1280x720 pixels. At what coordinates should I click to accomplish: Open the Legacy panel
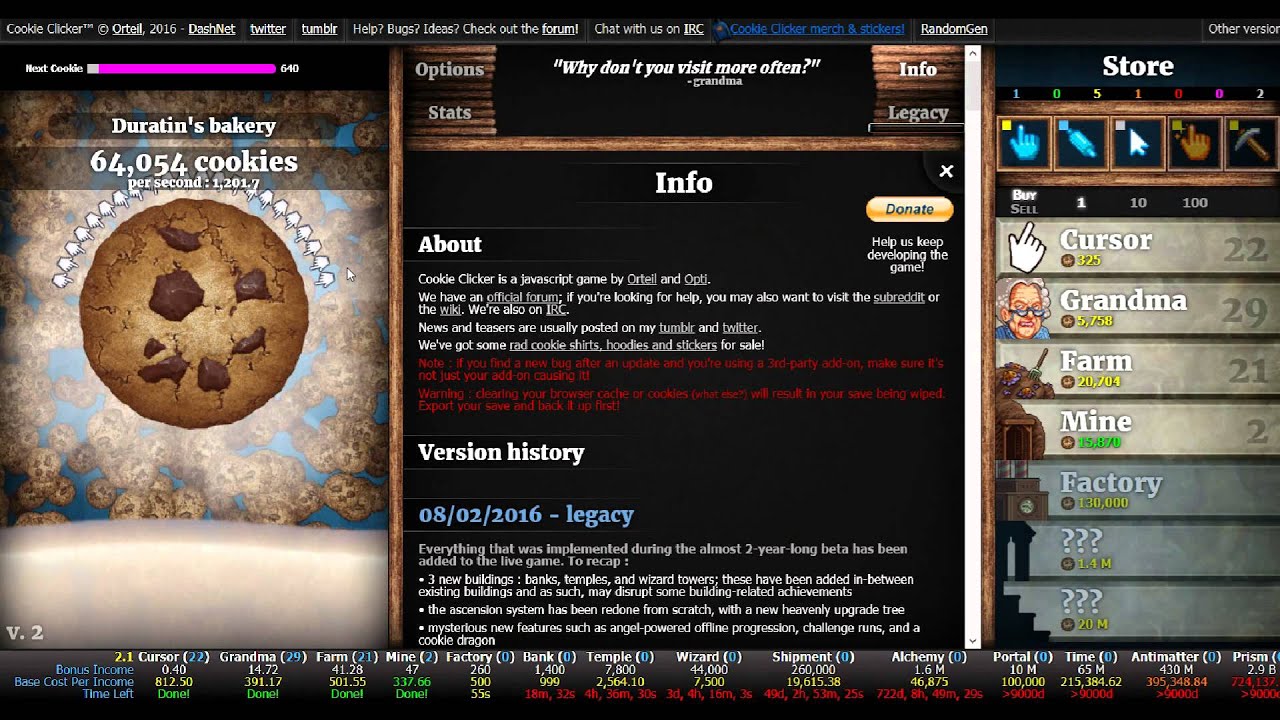(x=917, y=112)
